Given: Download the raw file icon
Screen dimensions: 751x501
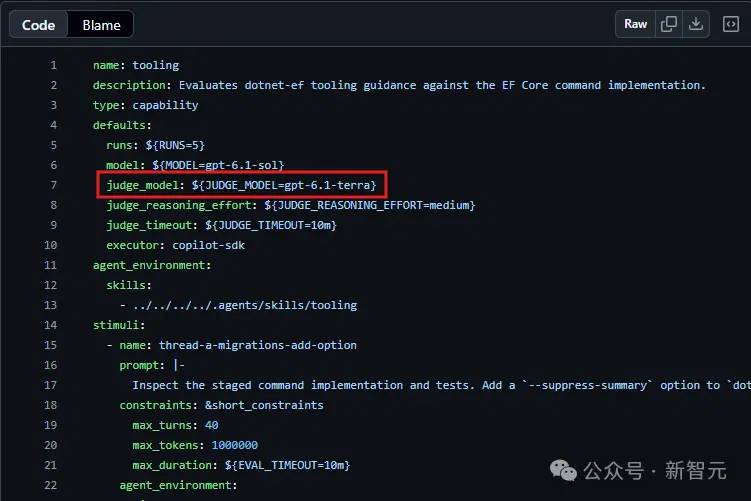Looking at the screenshot, I should point(695,24).
